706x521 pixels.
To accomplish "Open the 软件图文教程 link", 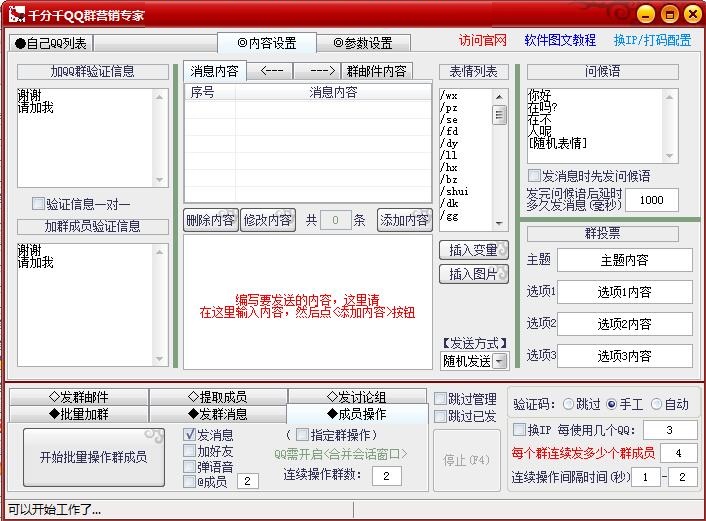I will click(x=560, y=41).
